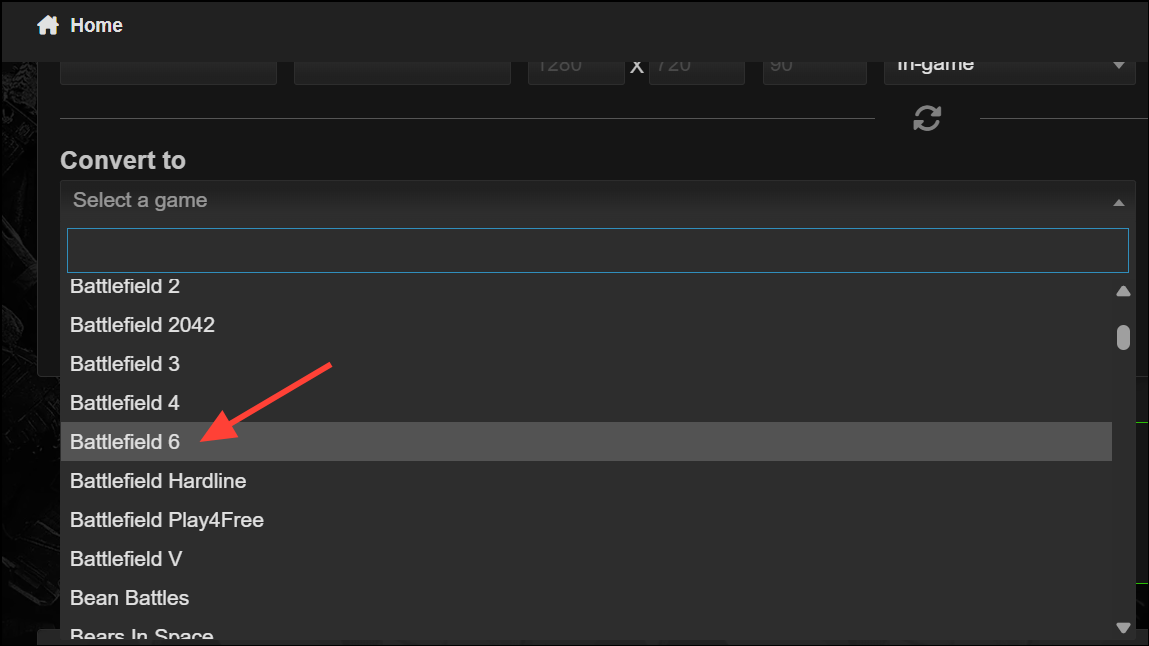Pick Battlefield Play4Free option
The image size is (1149, 646).
coord(585,520)
